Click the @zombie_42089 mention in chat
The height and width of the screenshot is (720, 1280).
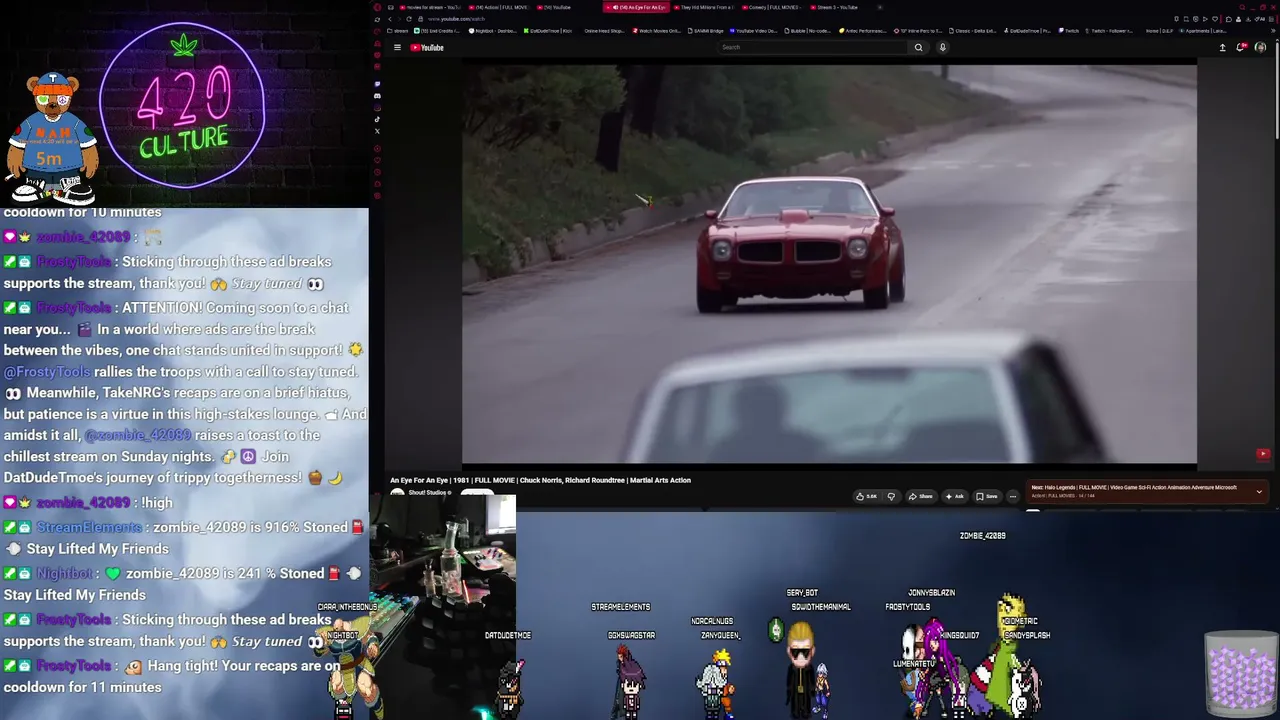click(137, 435)
